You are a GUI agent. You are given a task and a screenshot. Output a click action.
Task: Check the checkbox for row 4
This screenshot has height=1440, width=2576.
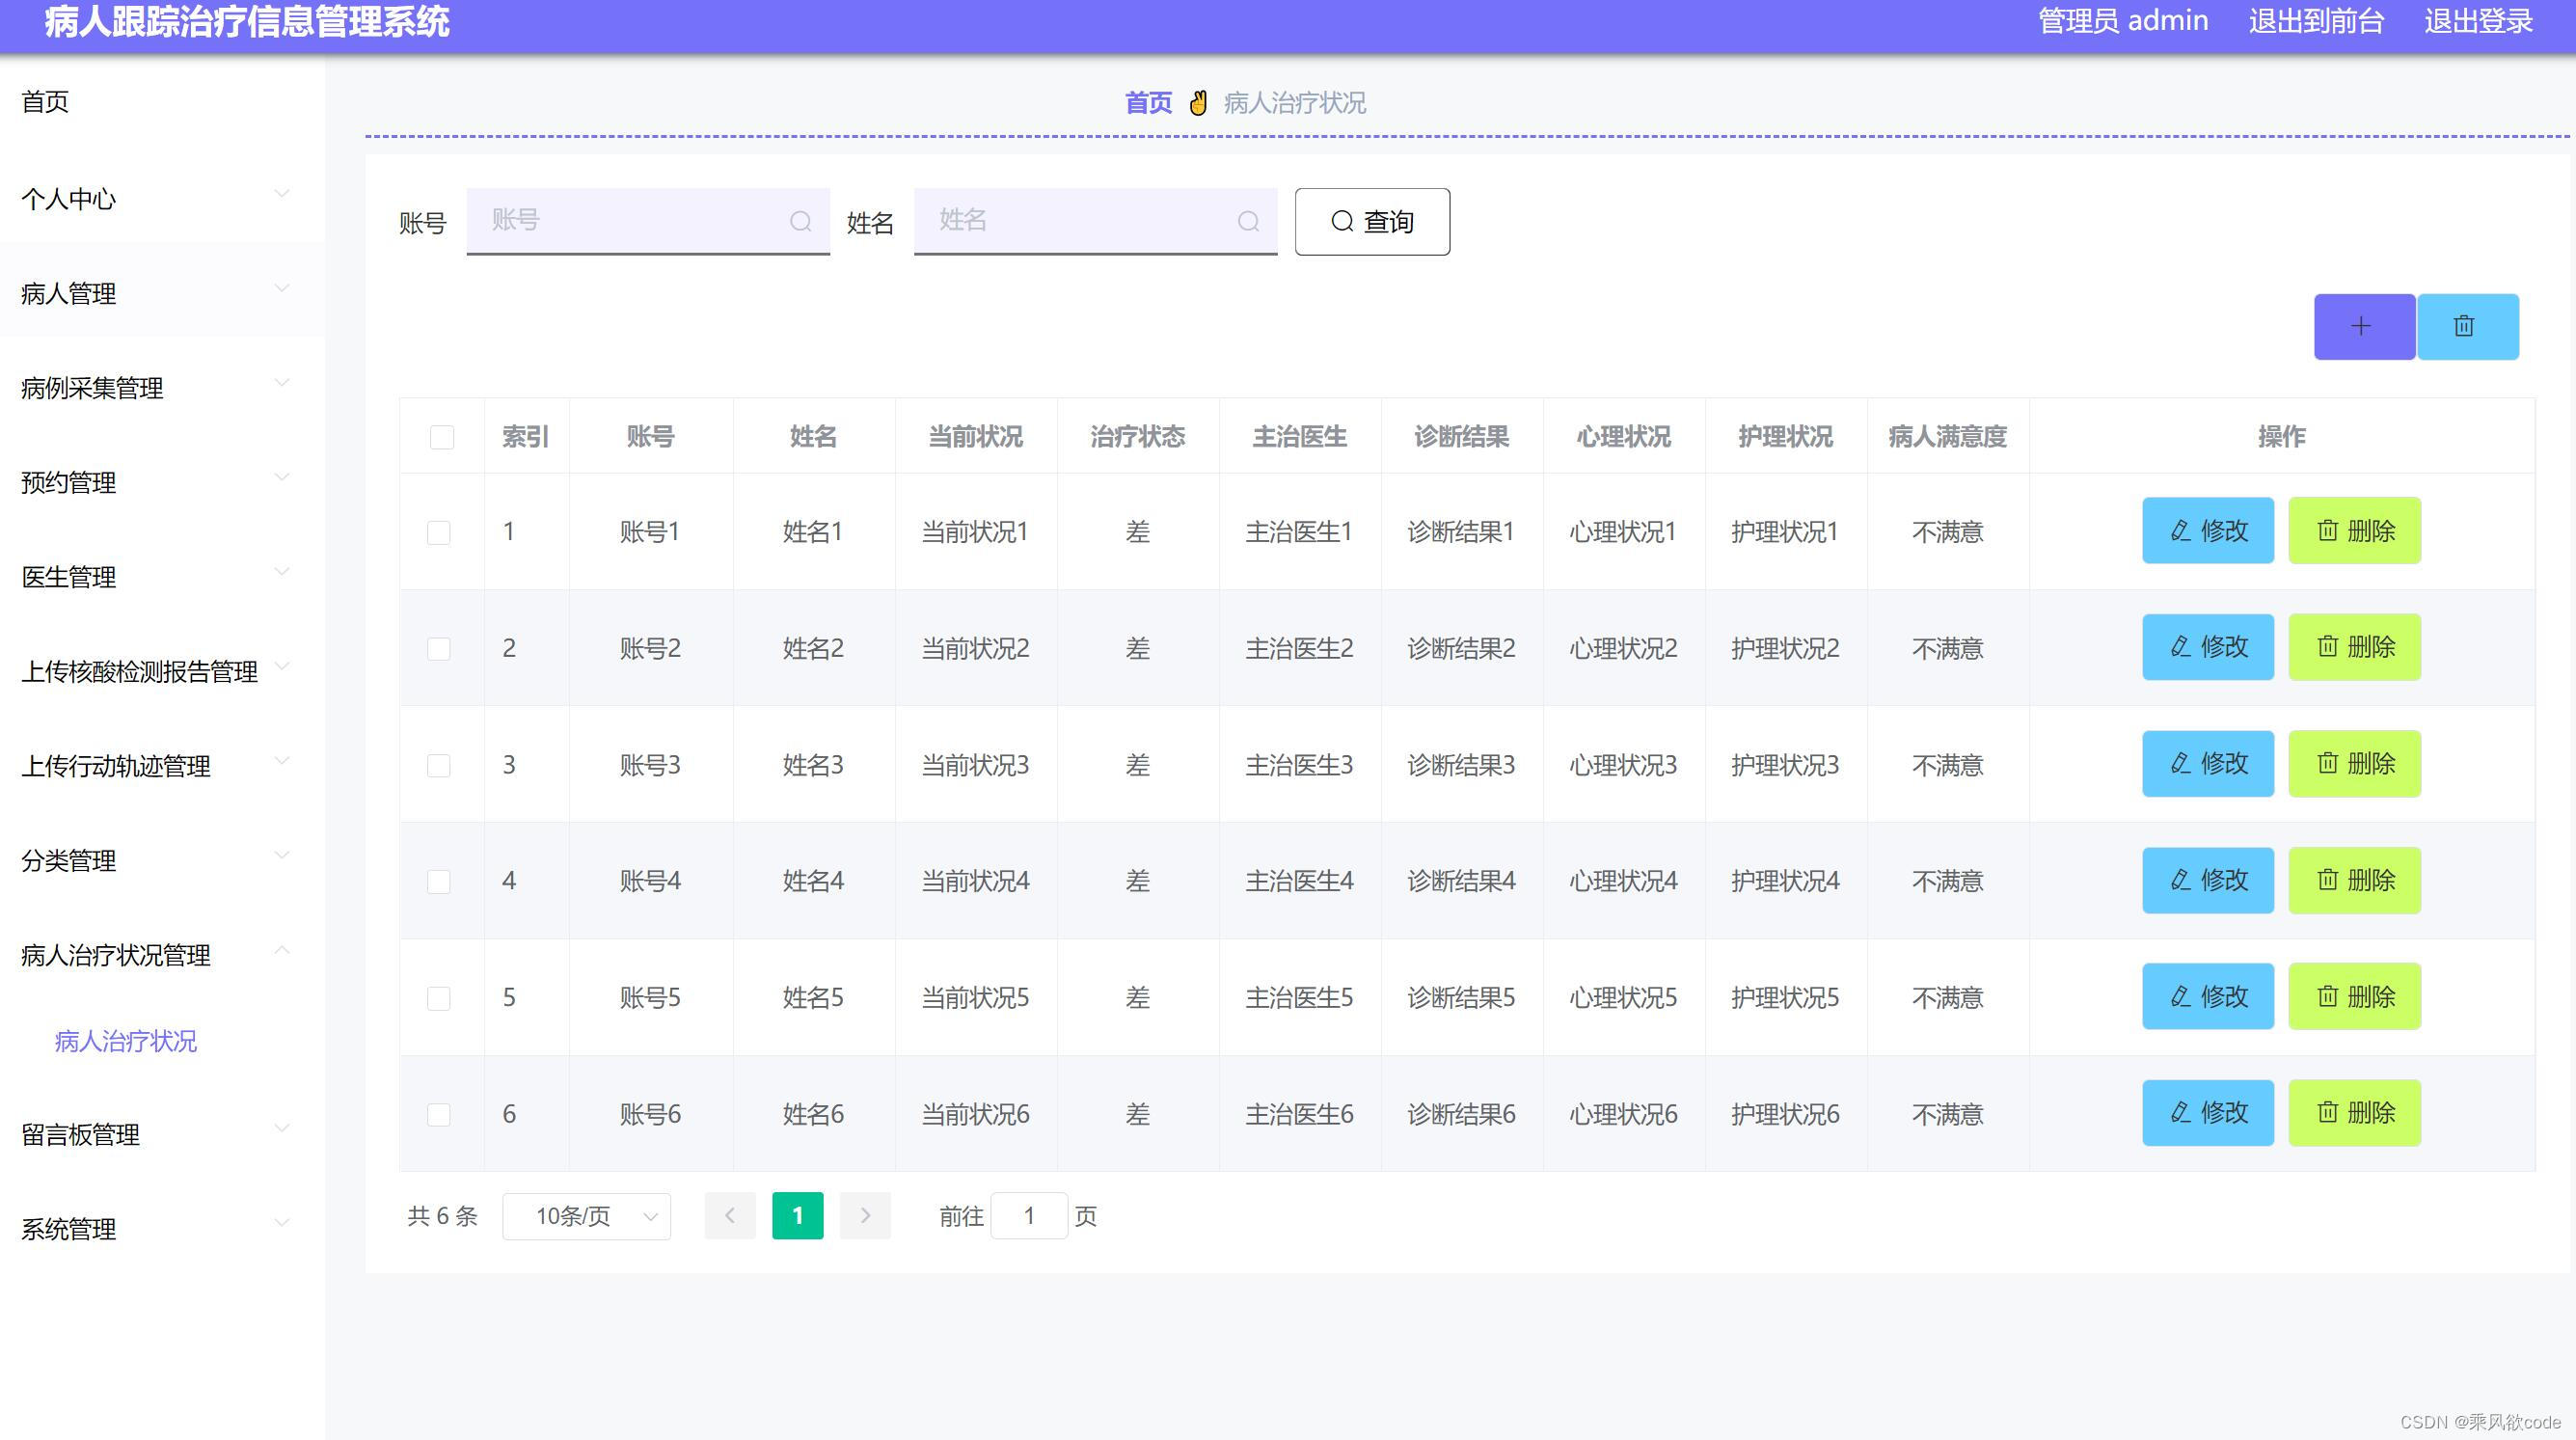coord(441,881)
